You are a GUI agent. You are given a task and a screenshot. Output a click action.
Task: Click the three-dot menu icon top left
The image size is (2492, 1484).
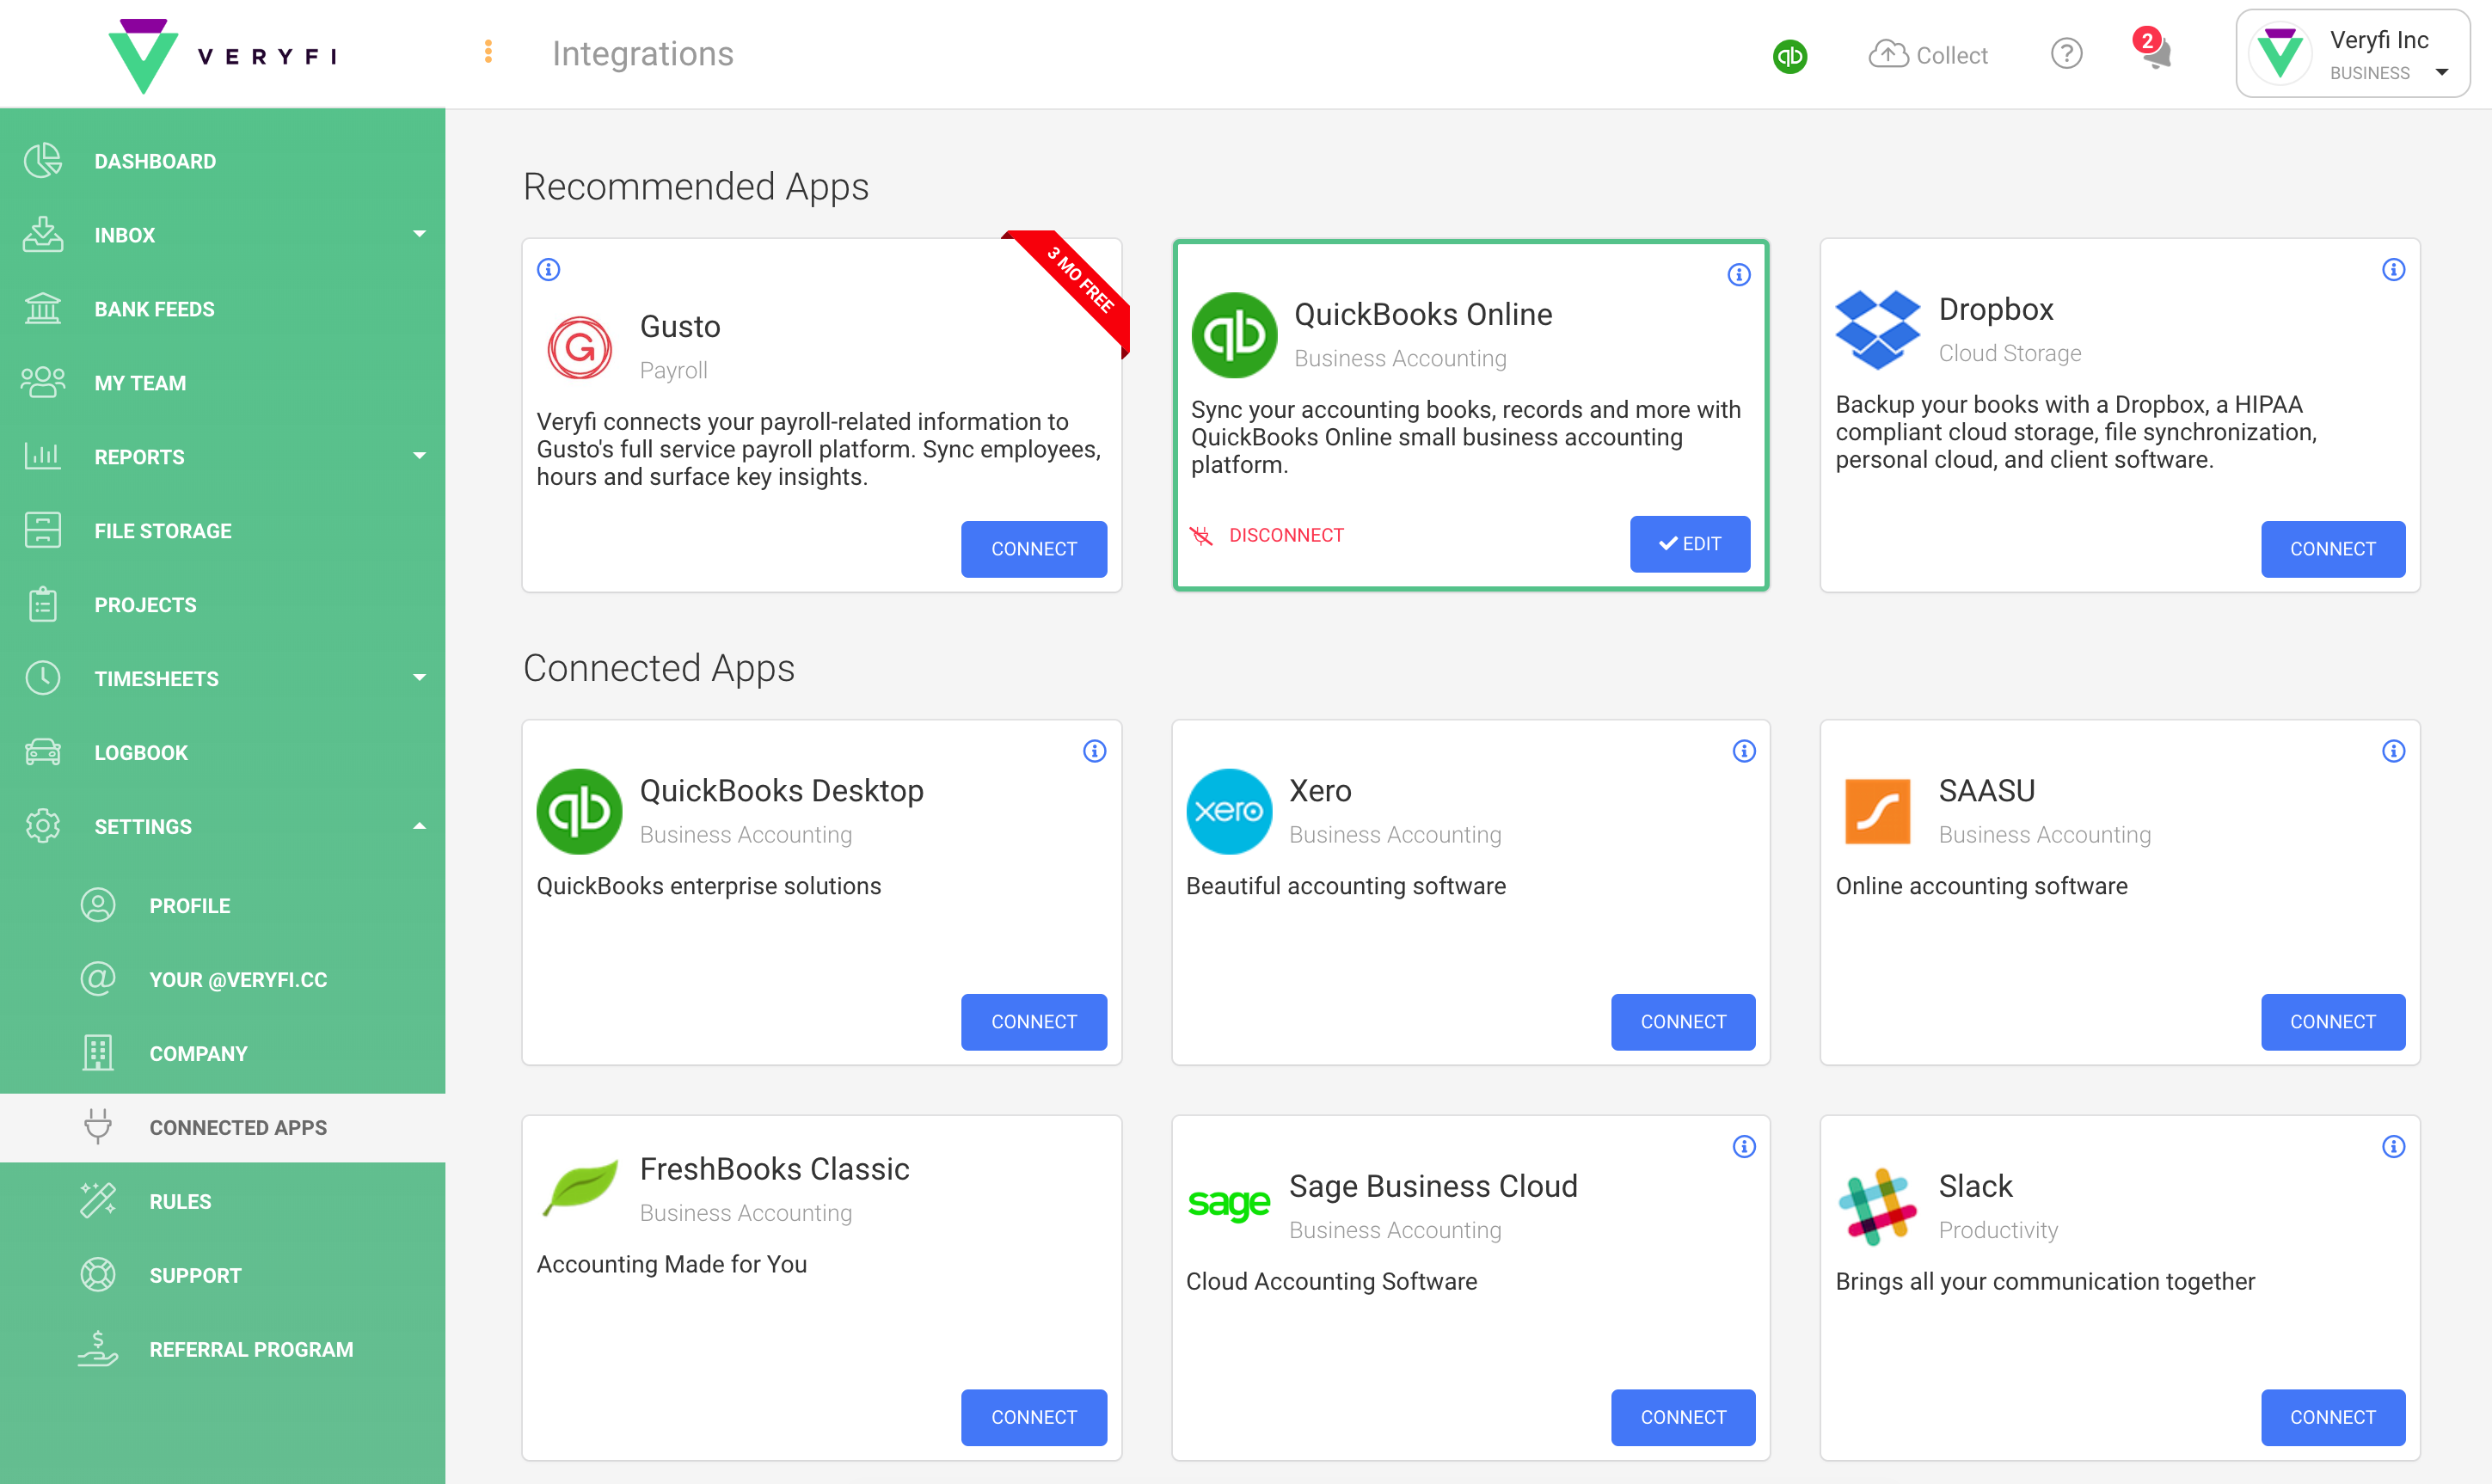click(491, 52)
